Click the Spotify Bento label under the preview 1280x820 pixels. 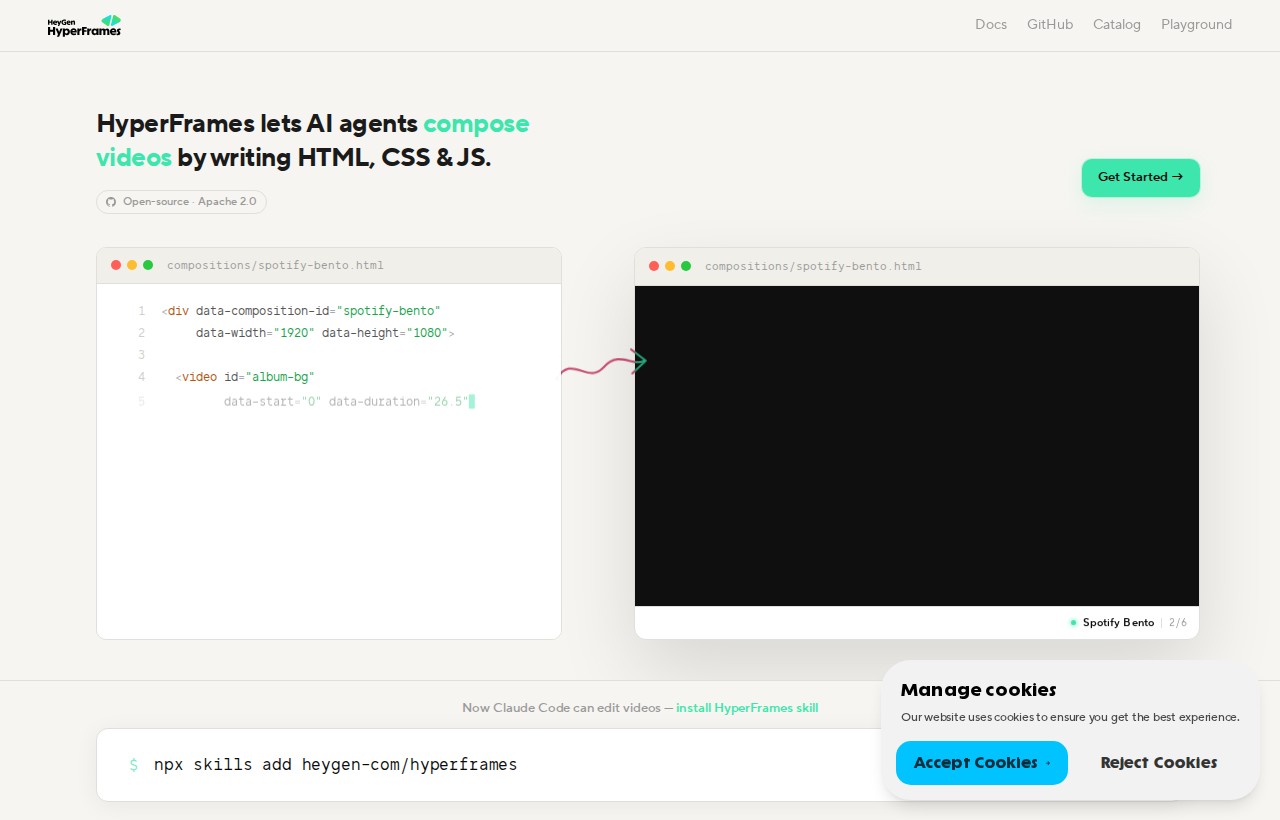[x=1118, y=623]
